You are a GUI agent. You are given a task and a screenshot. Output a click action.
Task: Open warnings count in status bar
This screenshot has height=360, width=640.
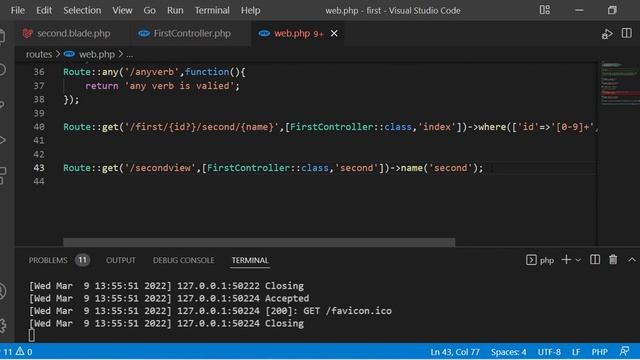point(24,351)
